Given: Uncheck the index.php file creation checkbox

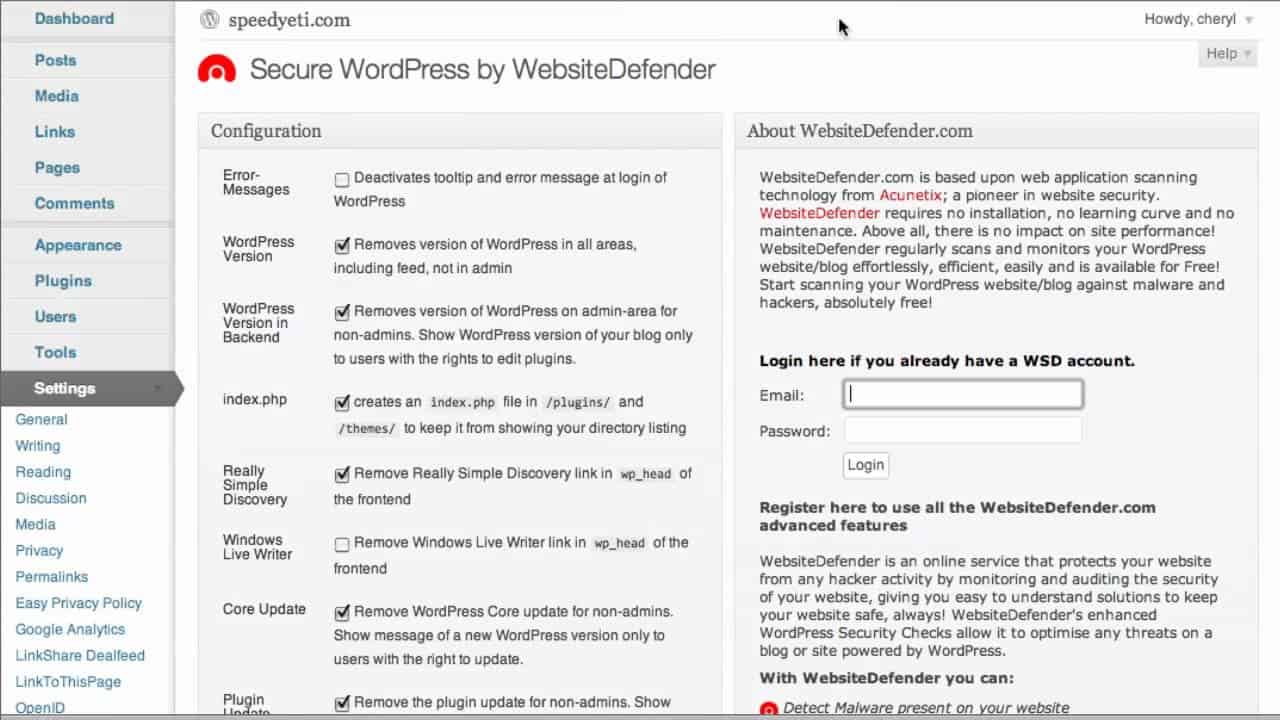Looking at the screenshot, I should [342, 403].
